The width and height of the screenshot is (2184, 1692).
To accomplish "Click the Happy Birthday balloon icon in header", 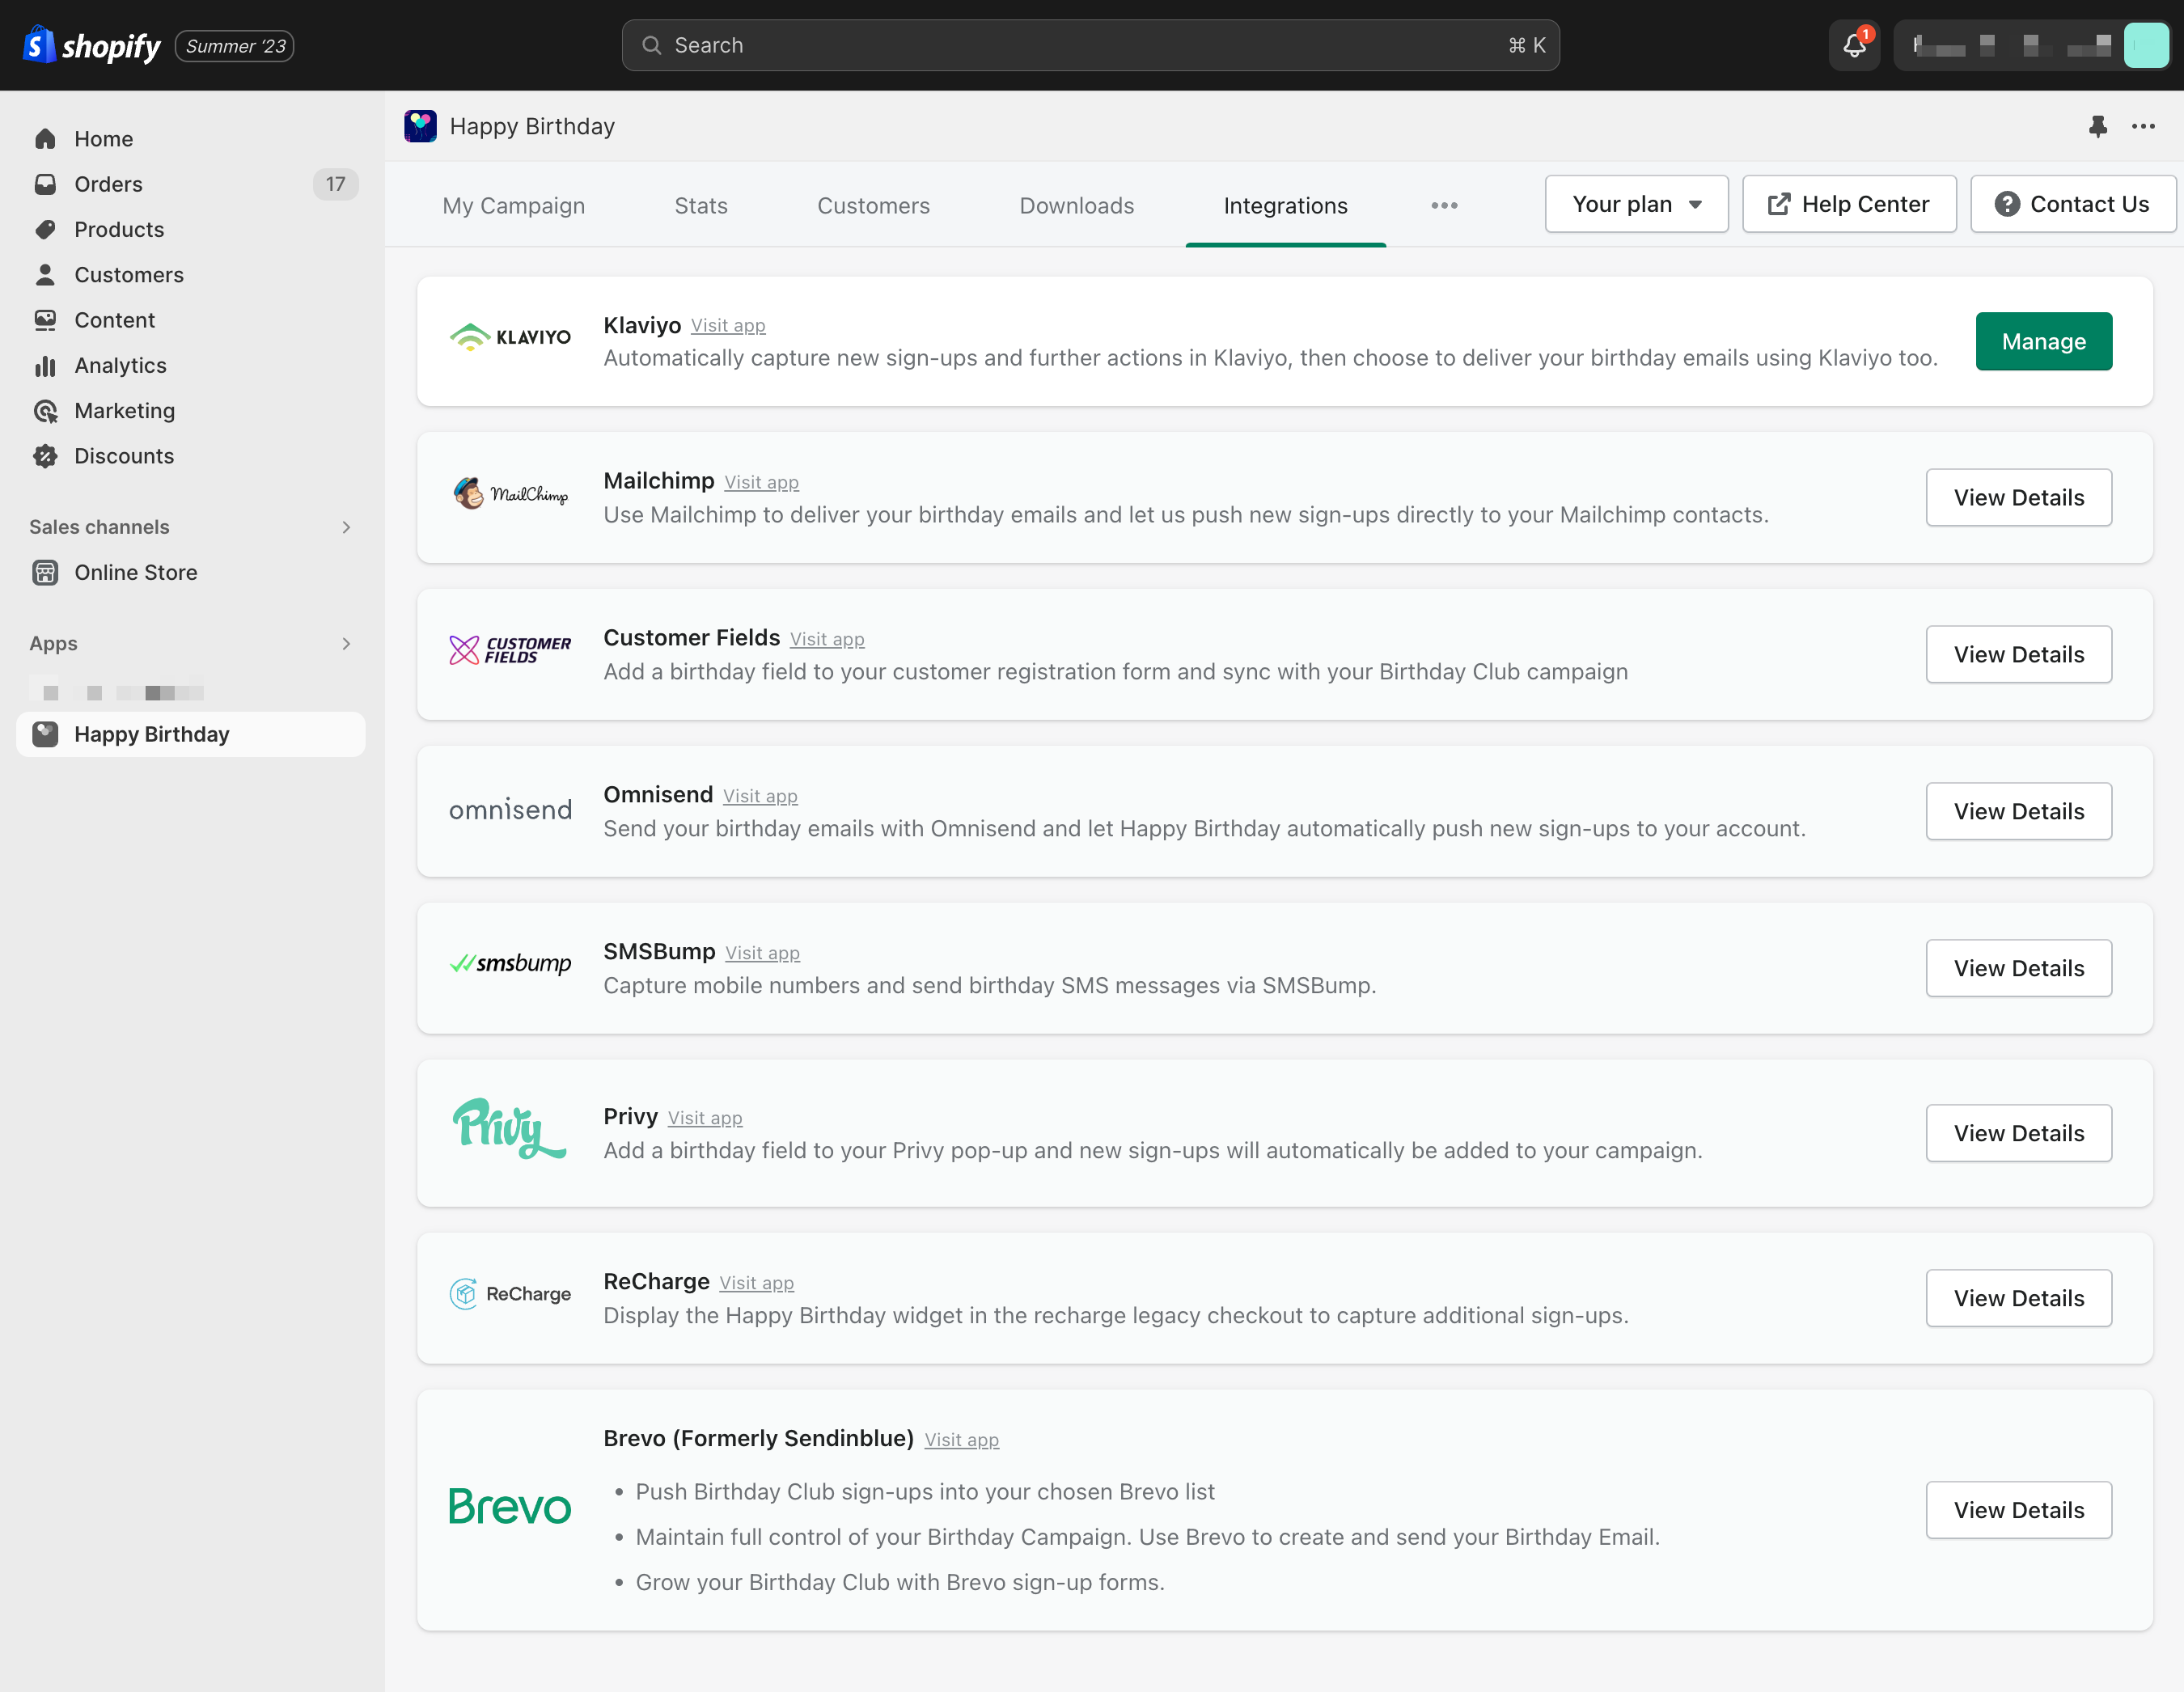I will pyautogui.click(x=420, y=126).
